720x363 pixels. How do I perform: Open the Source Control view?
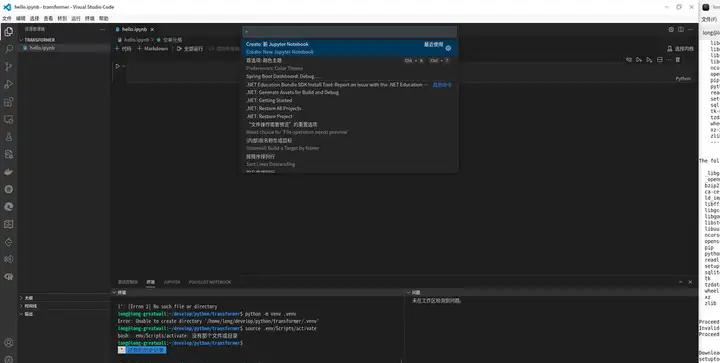[9, 67]
